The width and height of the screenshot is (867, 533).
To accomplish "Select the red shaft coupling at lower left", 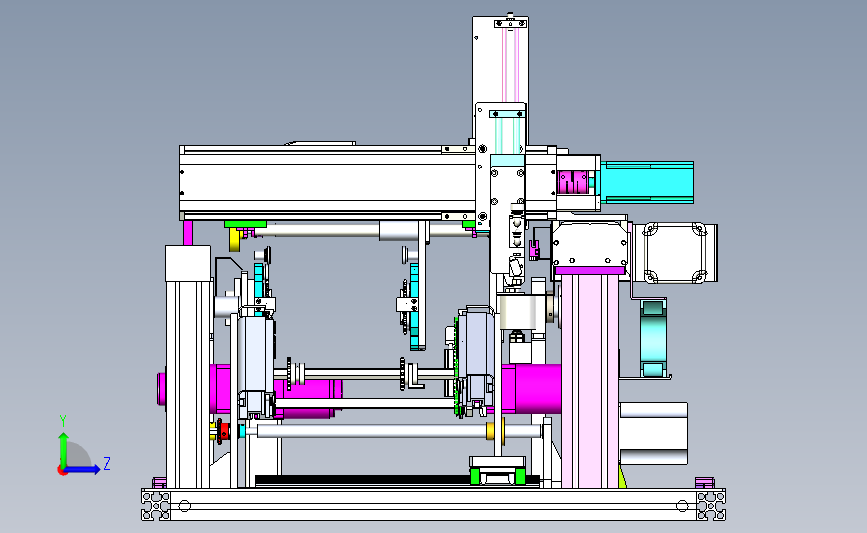I will (x=223, y=431).
